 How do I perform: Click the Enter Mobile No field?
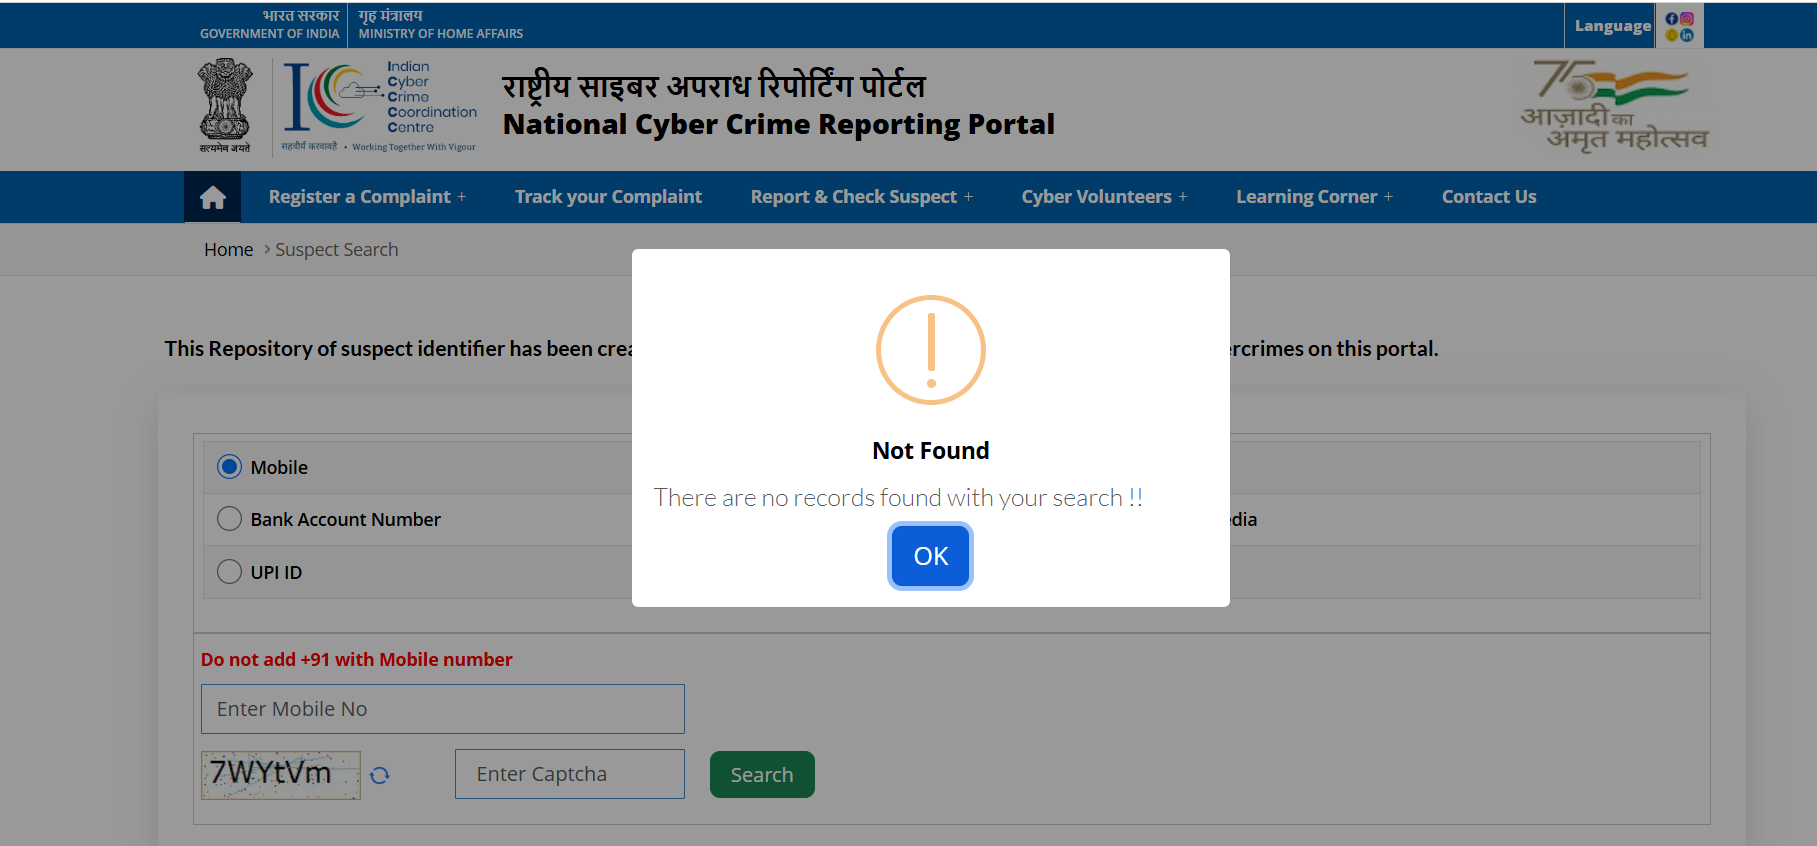click(x=443, y=709)
